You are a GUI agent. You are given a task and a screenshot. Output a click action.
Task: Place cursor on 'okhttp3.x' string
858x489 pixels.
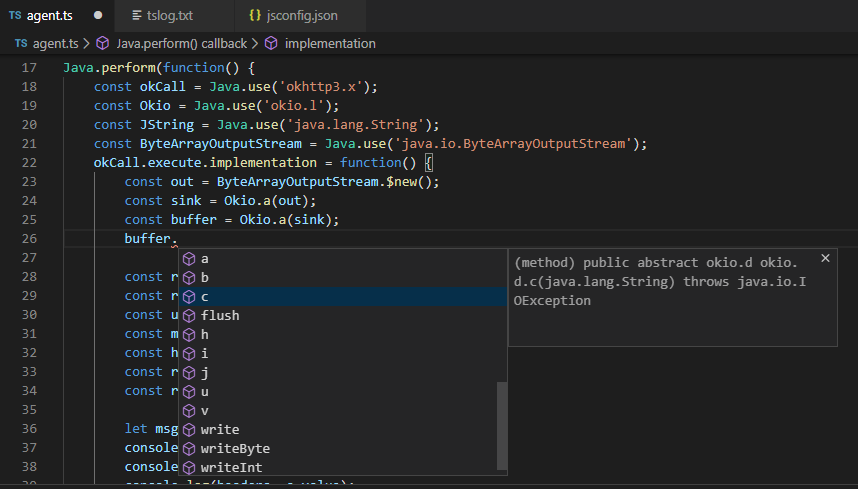321,87
